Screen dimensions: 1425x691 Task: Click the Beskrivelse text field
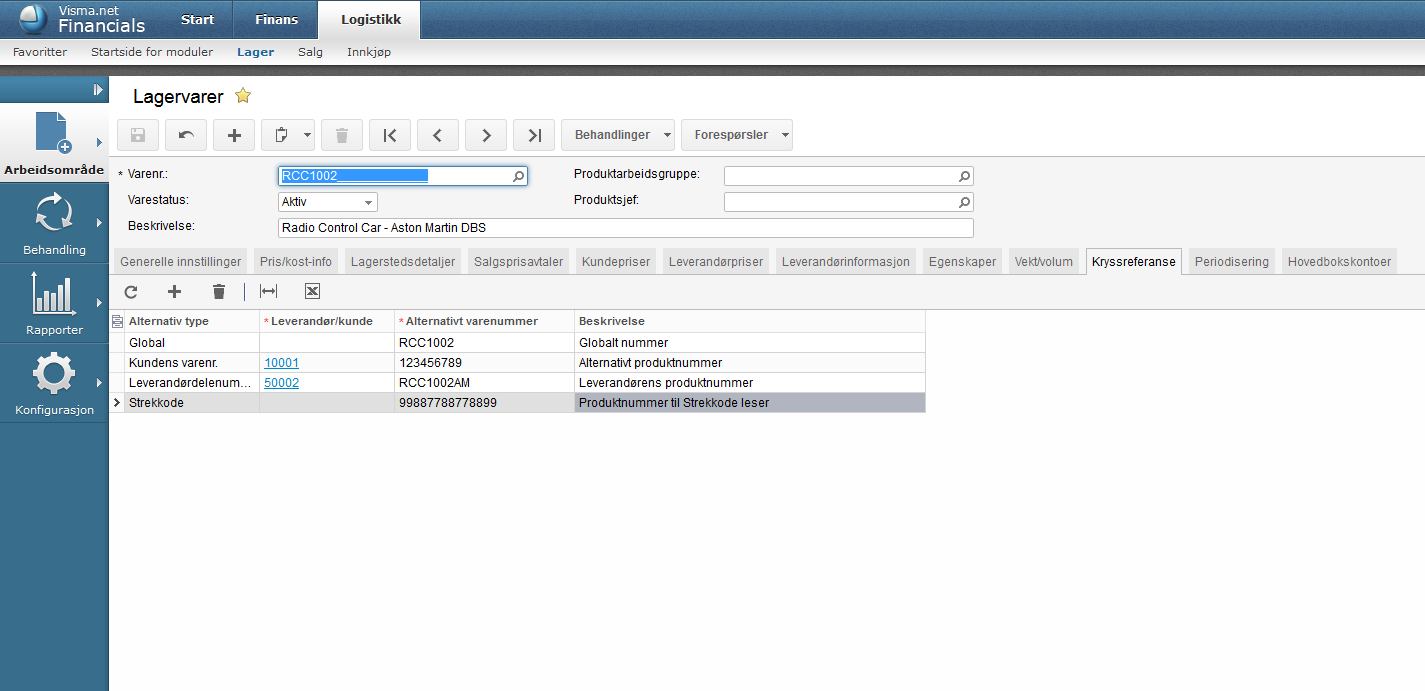(x=626, y=228)
